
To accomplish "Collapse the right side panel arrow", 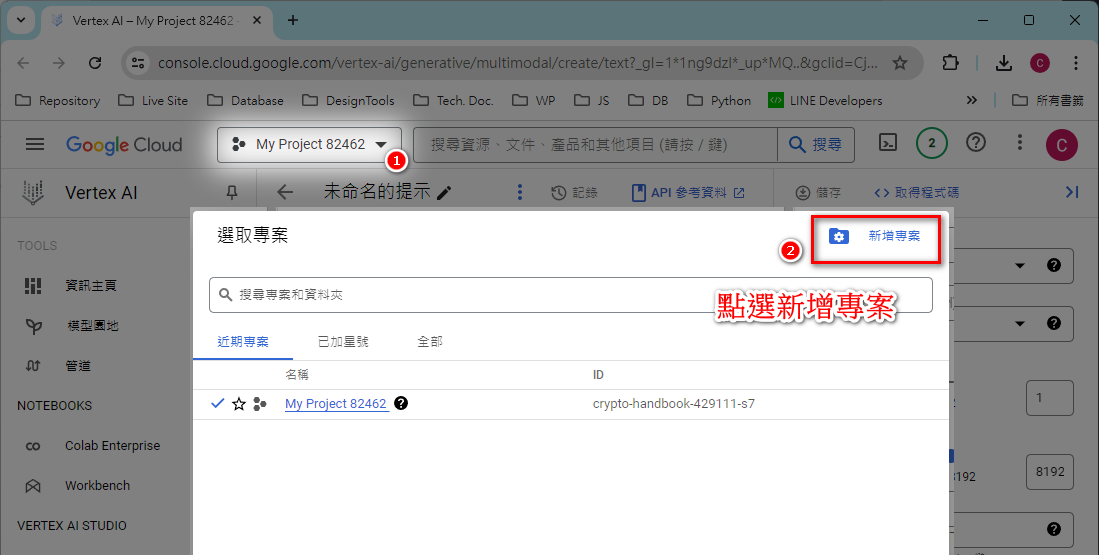I will pos(1072,192).
